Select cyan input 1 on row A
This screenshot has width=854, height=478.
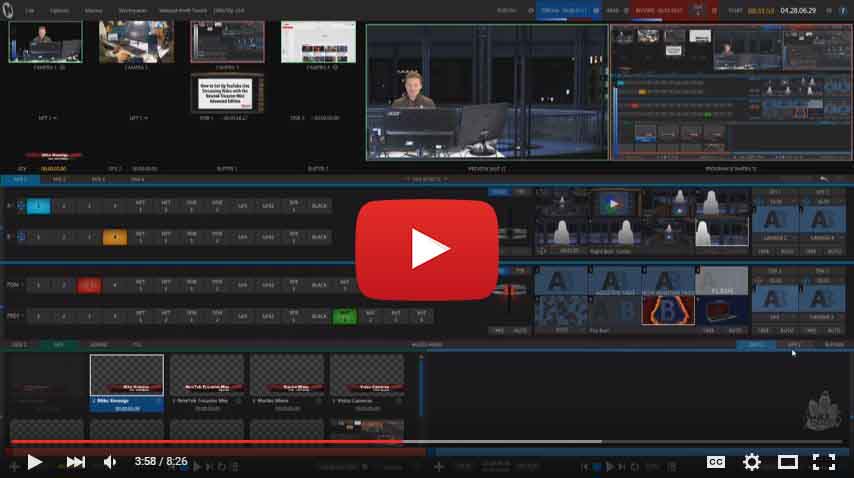click(x=38, y=206)
